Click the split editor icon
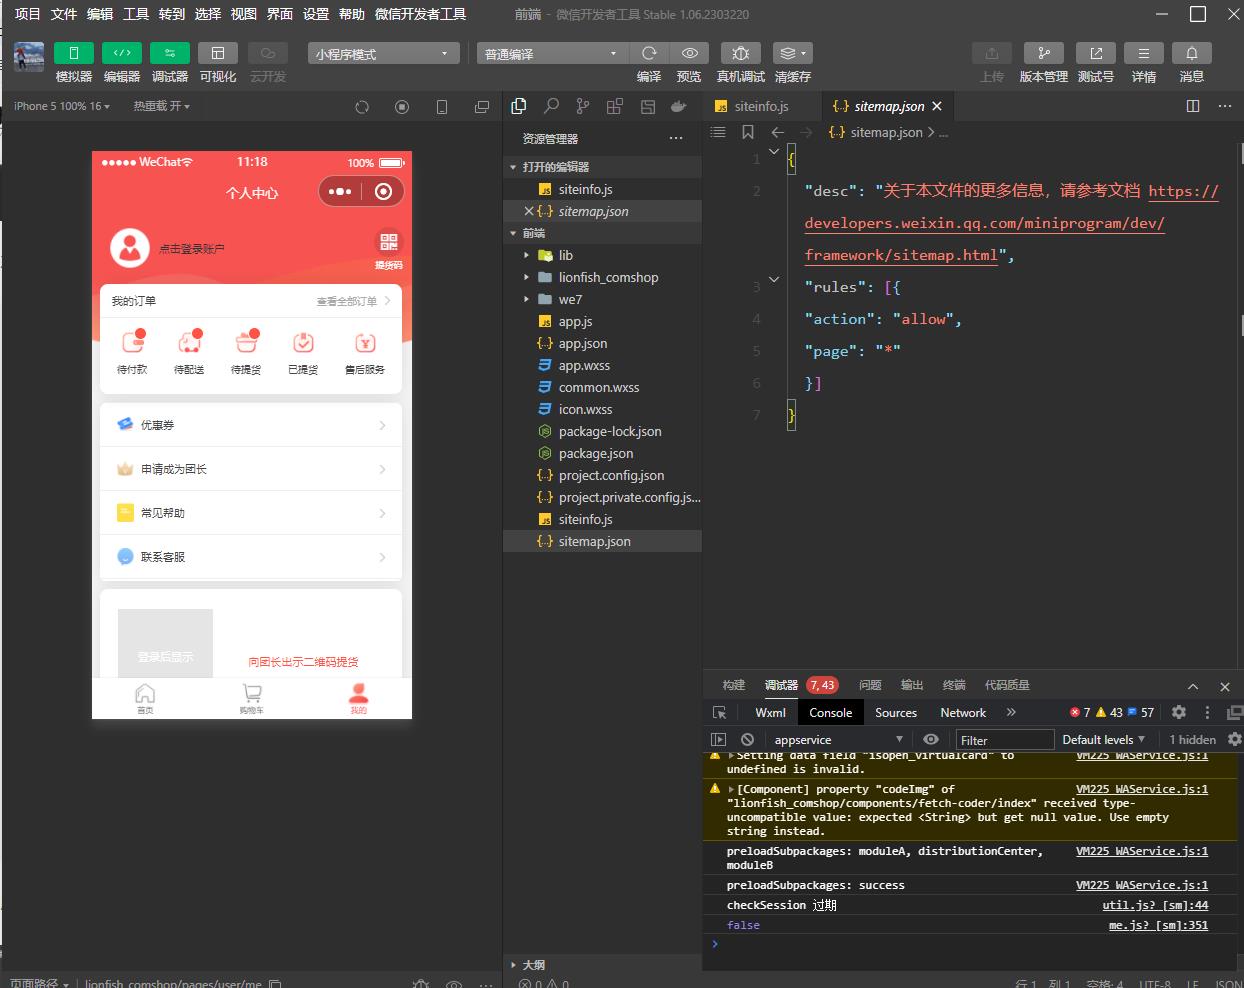 pyautogui.click(x=1193, y=106)
